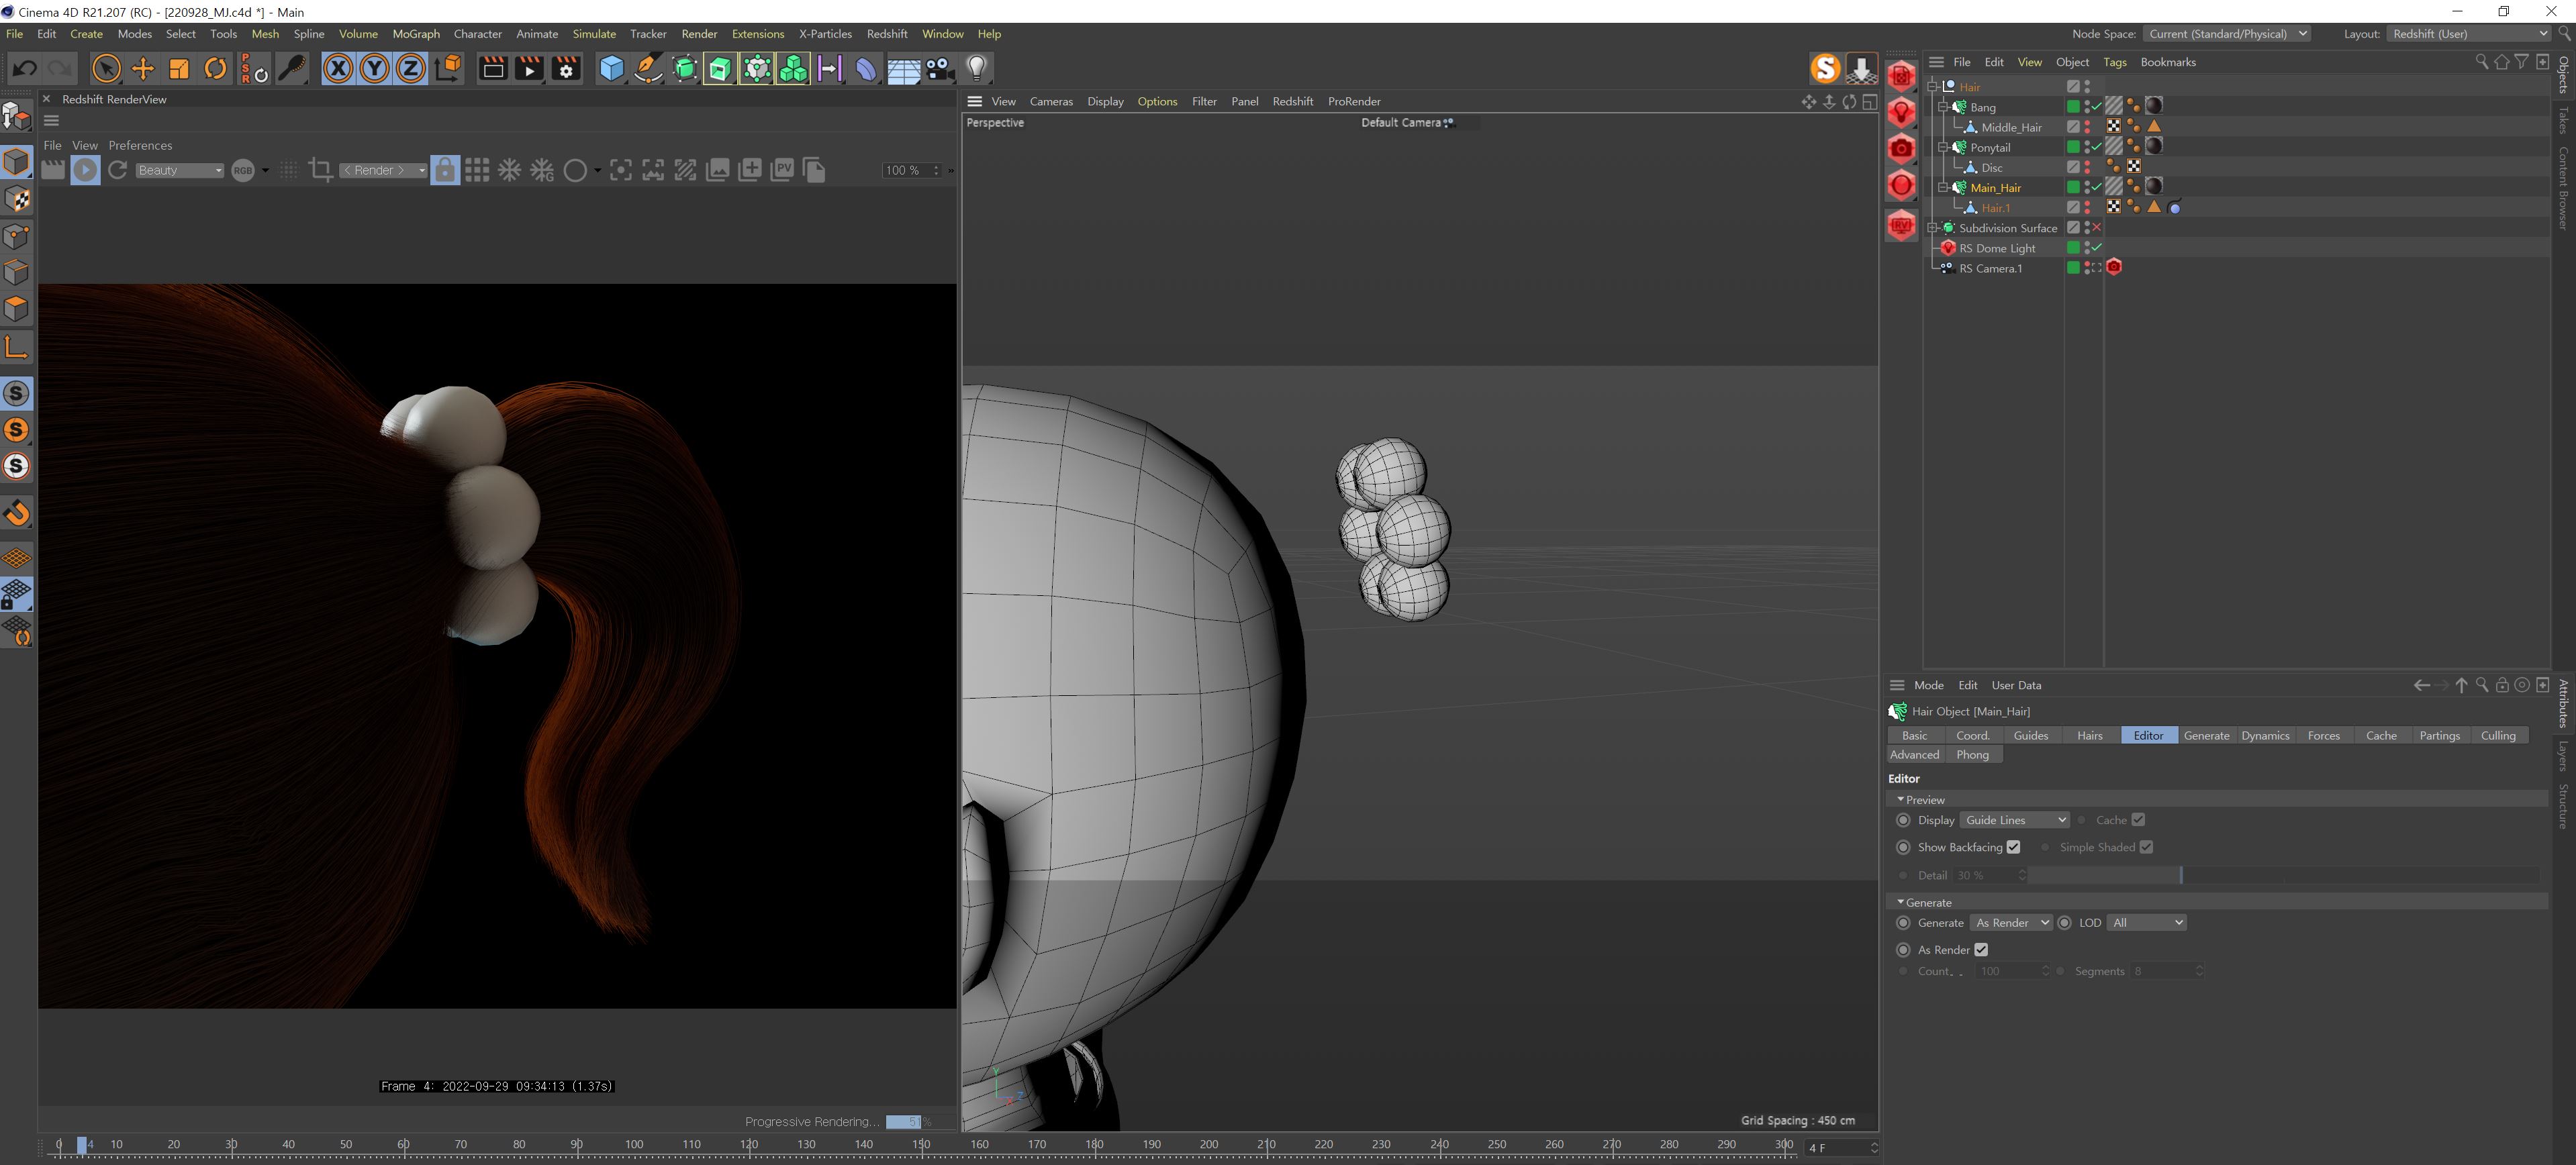The image size is (2576, 1165).
Task: Open Display Guide Lines dropdown
Action: coord(2014,820)
